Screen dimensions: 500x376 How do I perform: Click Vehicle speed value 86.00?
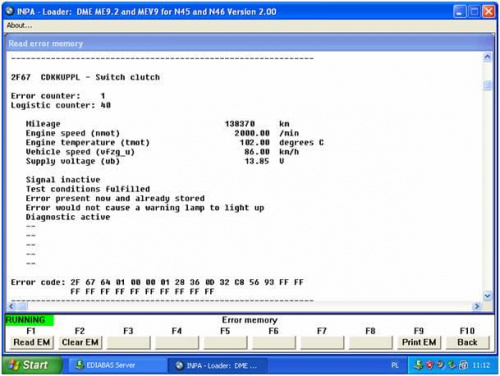(x=257, y=152)
